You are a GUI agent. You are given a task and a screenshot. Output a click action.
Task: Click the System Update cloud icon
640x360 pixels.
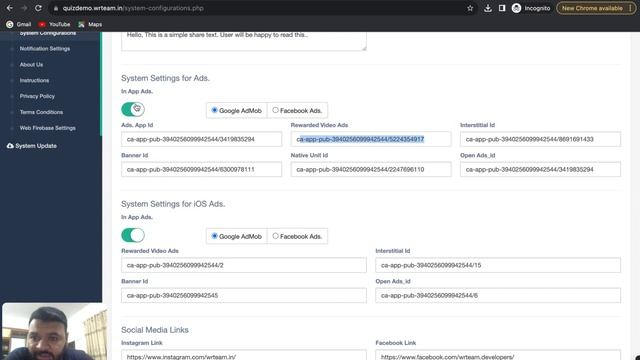coord(10,146)
